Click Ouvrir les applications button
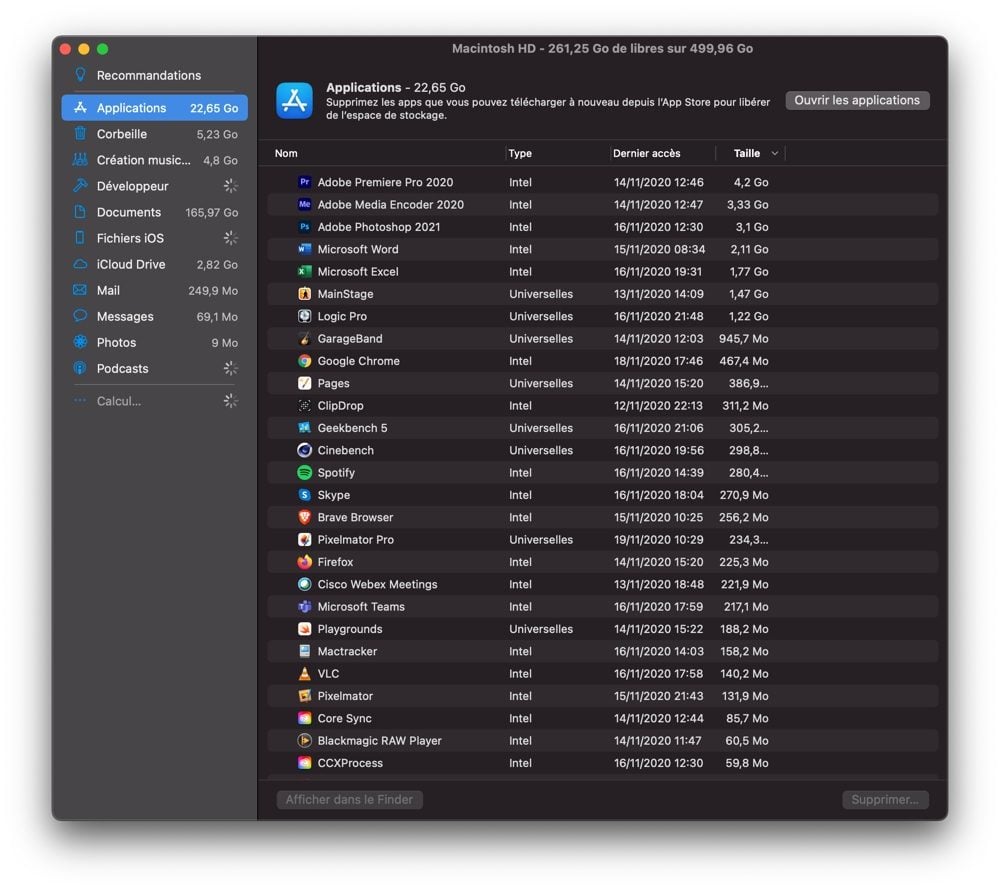This screenshot has height=890, width=1000. (x=857, y=100)
